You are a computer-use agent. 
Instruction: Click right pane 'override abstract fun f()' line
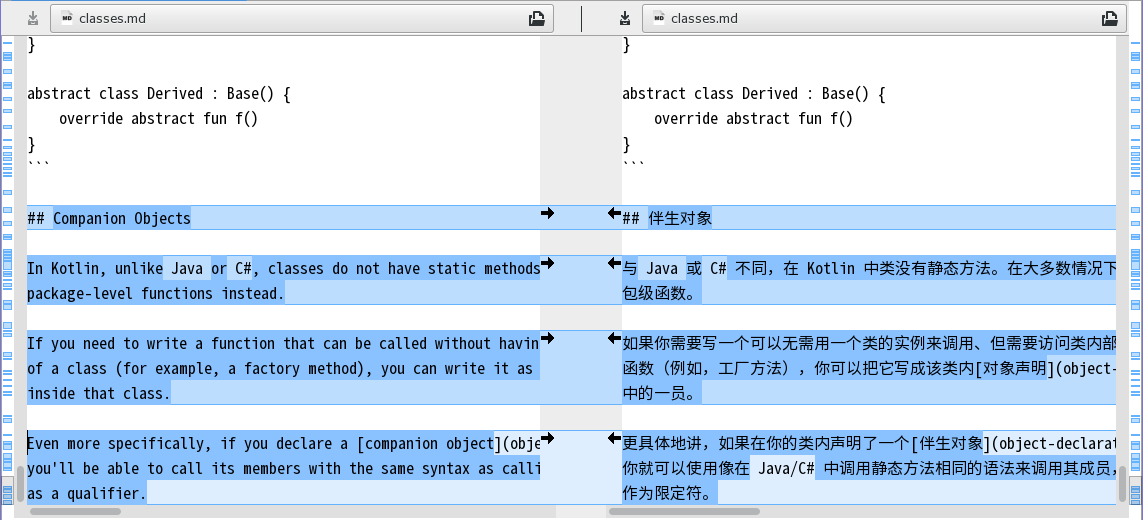coord(753,118)
